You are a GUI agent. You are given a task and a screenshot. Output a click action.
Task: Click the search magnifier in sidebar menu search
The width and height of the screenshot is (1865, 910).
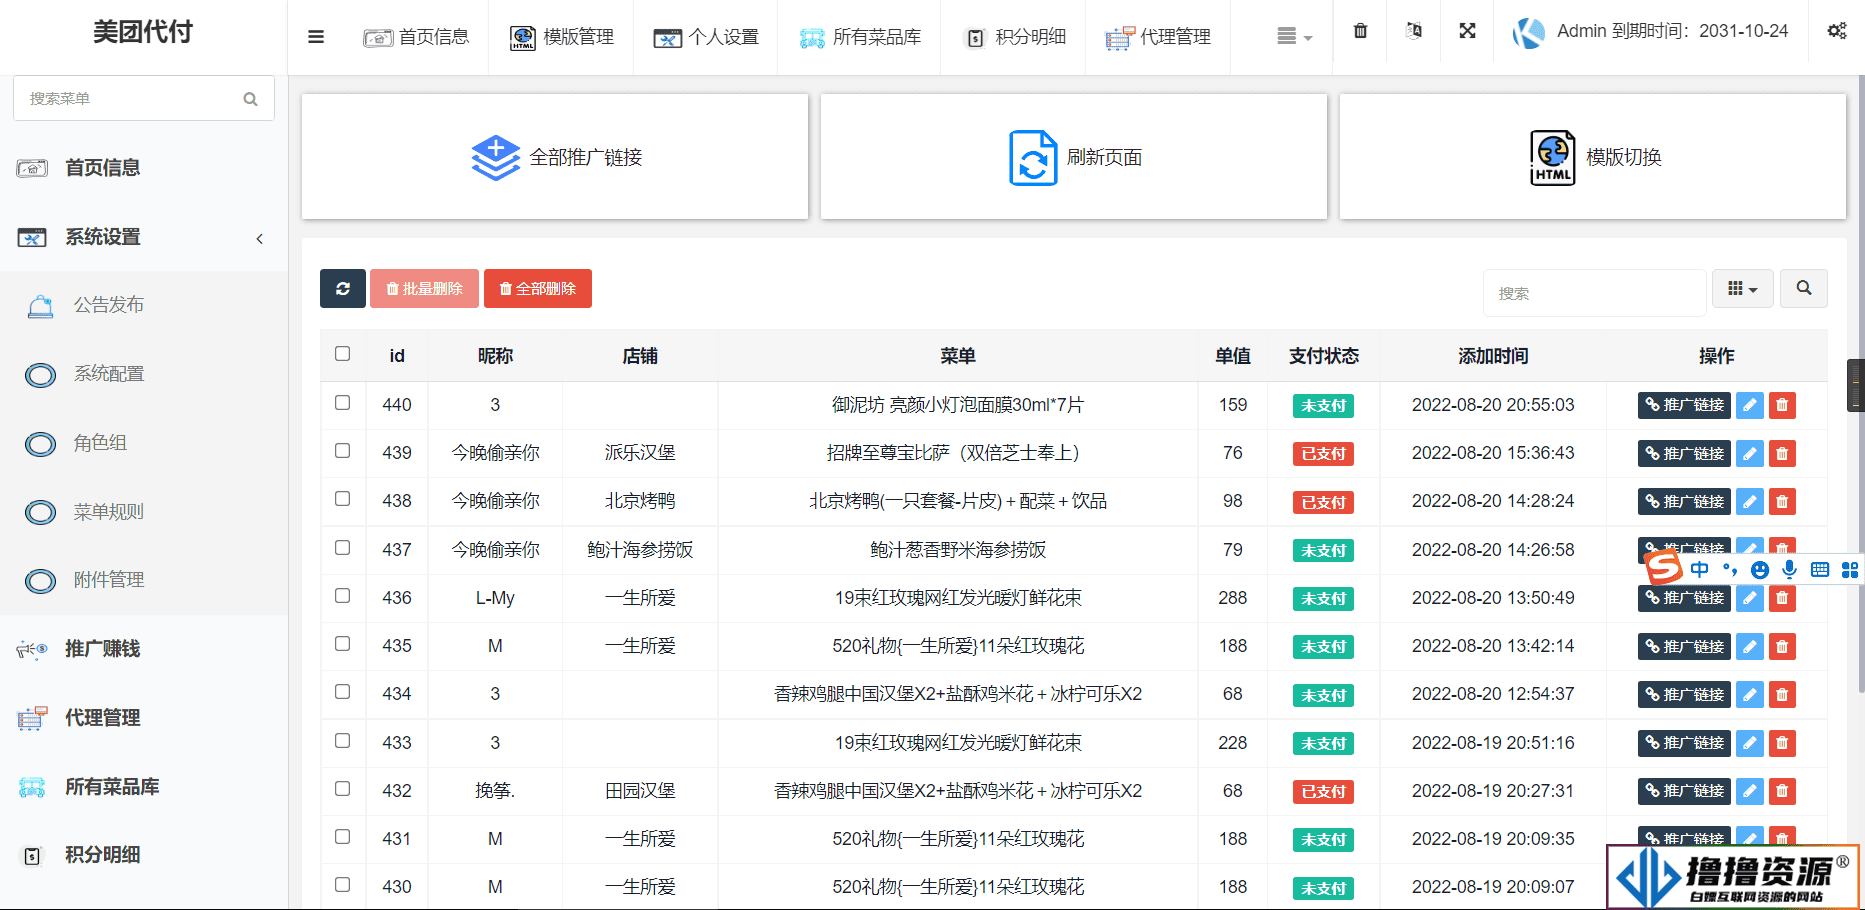click(250, 99)
